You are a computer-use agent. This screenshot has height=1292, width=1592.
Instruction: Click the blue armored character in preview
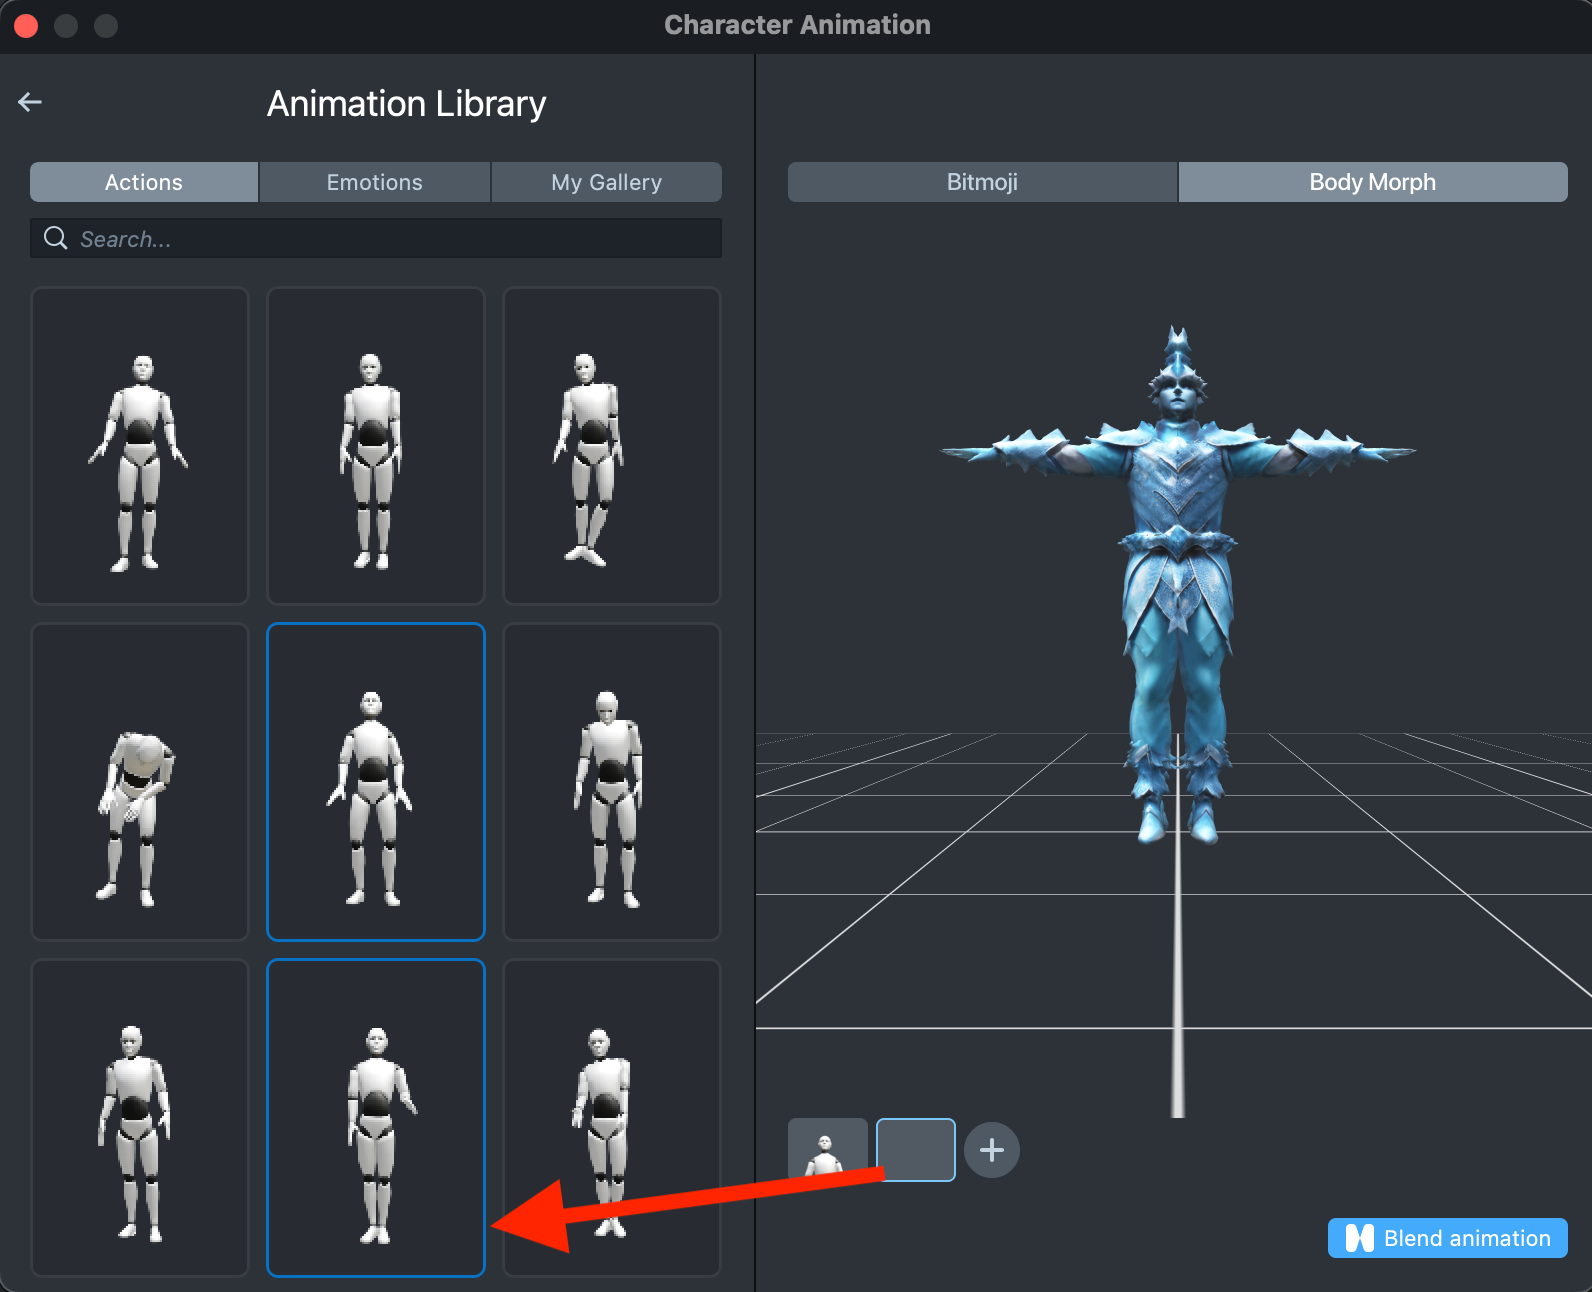click(1178, 580)
